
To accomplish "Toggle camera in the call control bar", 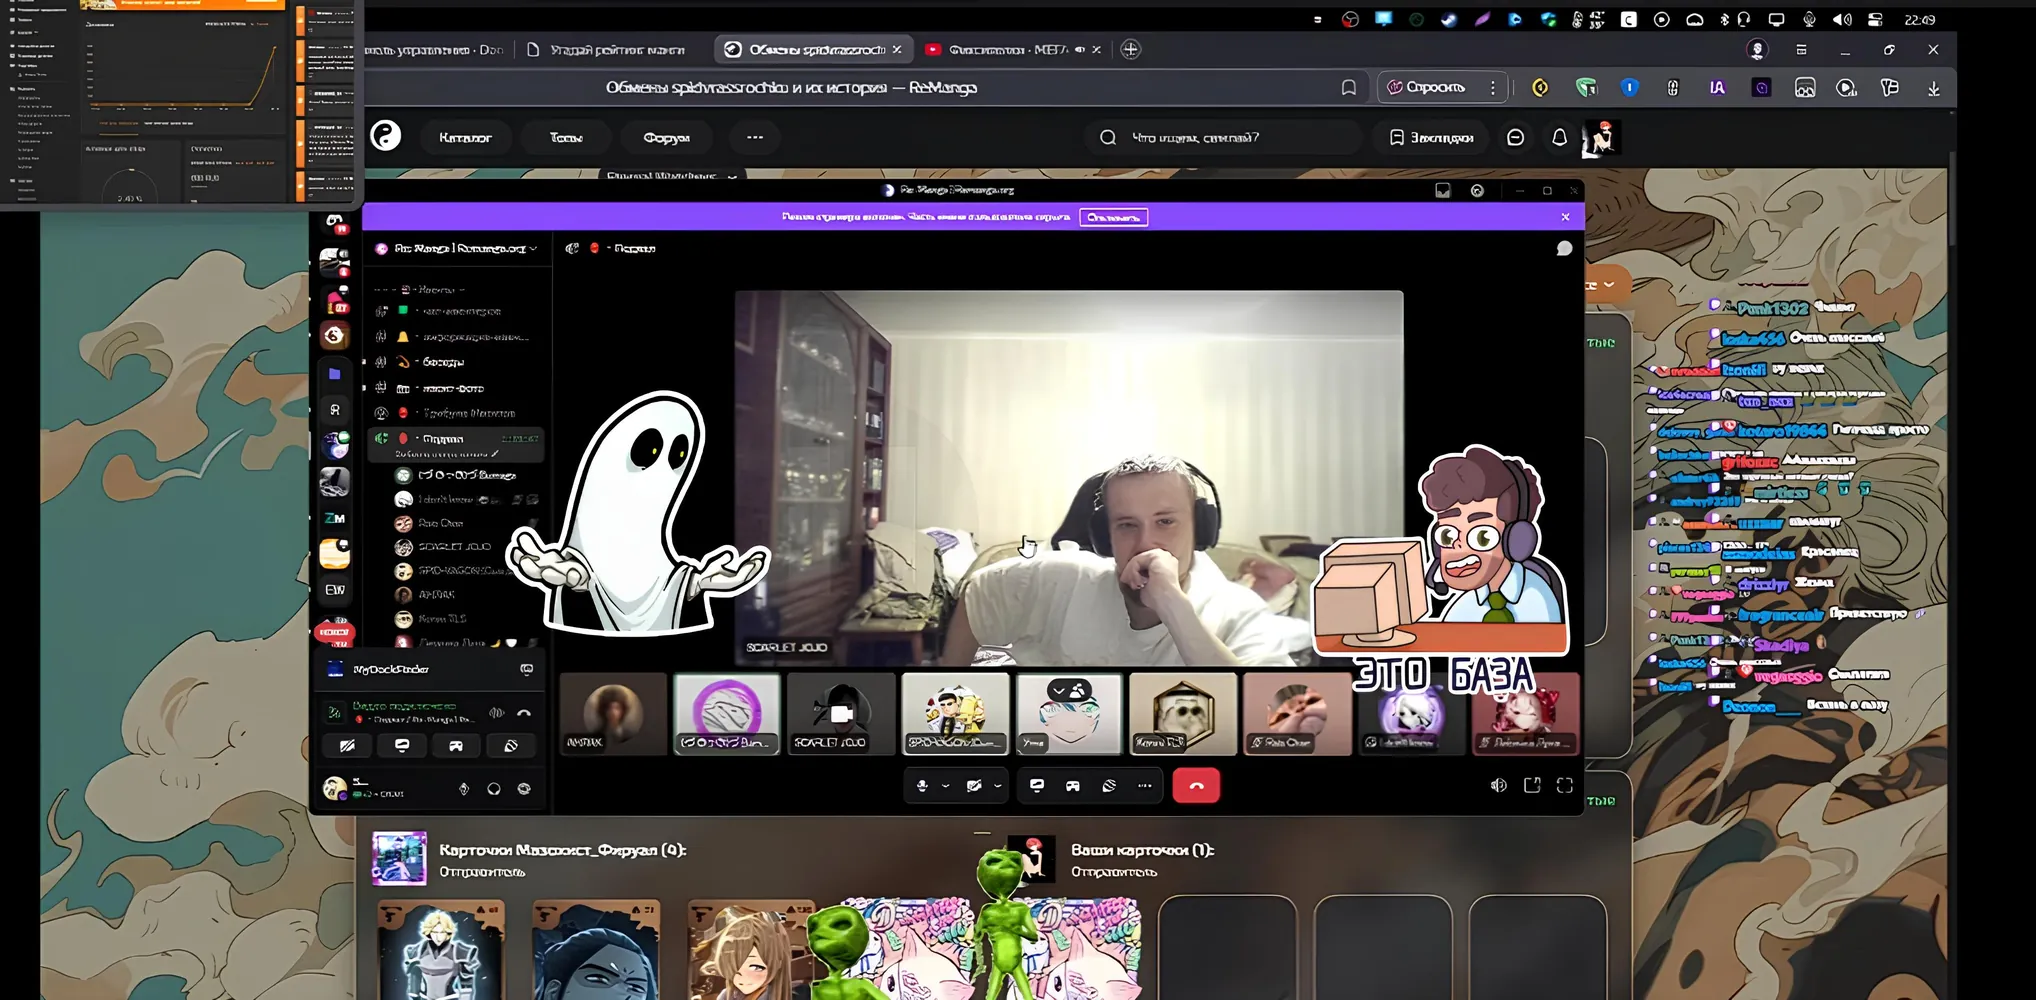I will tap(974, 786).
